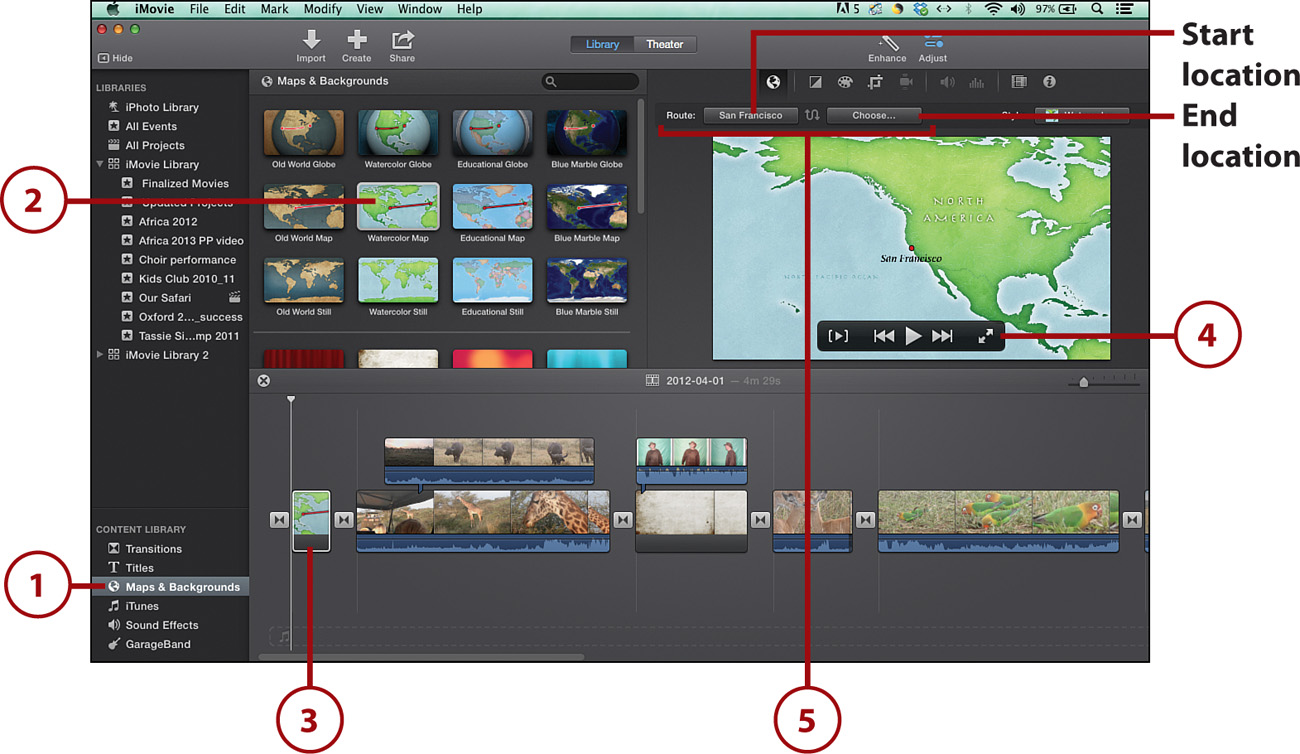Open Sound Effects in Content Library
Image resolution: width=1300 pixels, height=754 pixels.
161,624
